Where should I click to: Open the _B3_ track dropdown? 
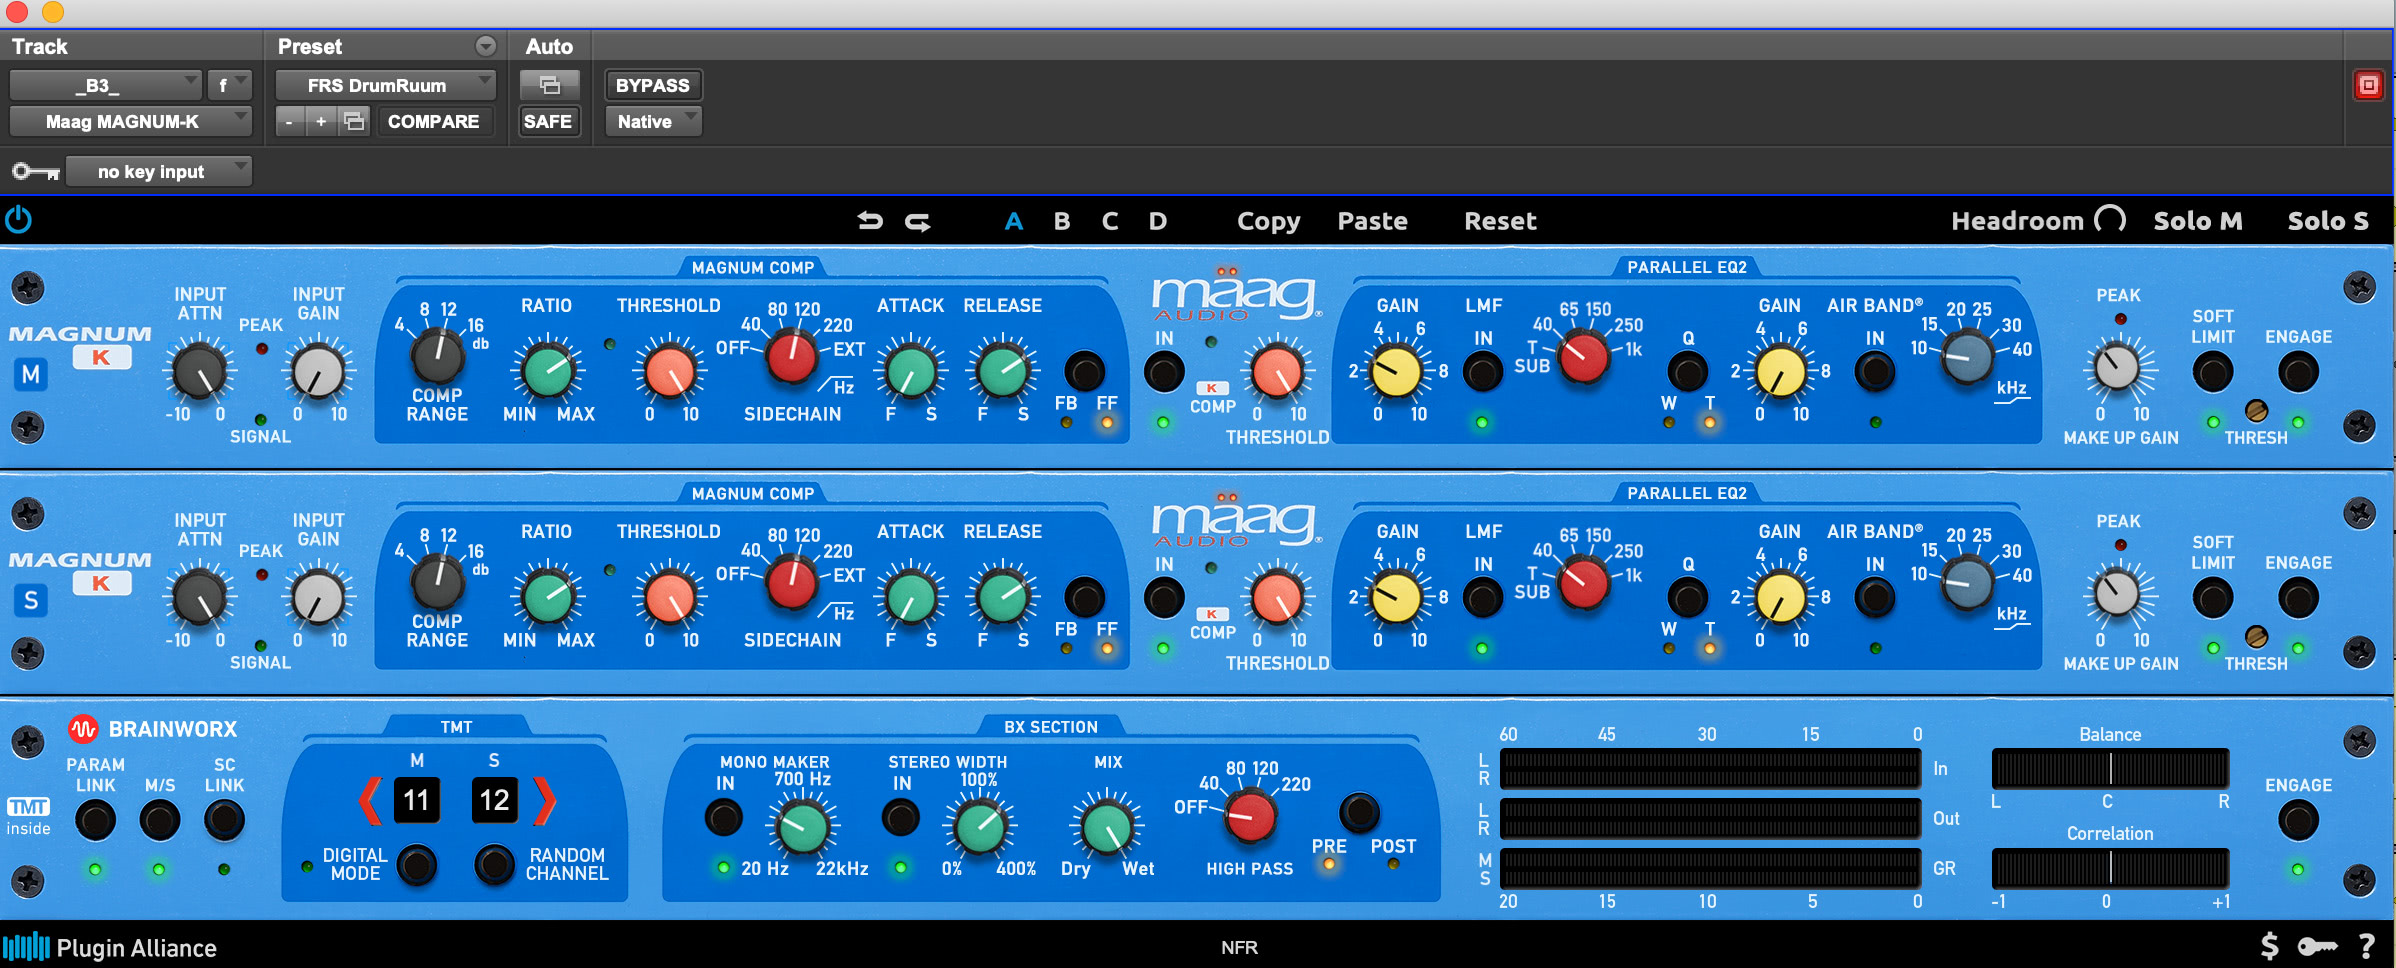tap(106, 85)
